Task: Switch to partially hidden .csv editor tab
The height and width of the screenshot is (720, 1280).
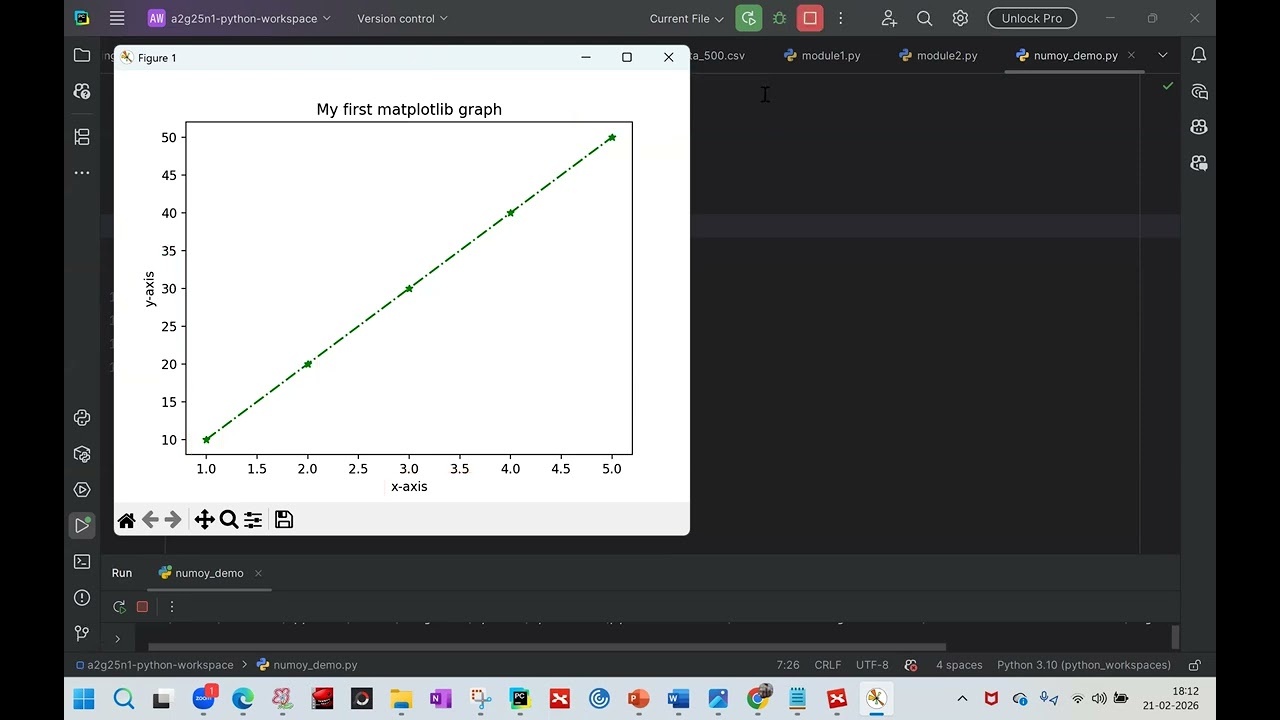Action: pos(717,55)
